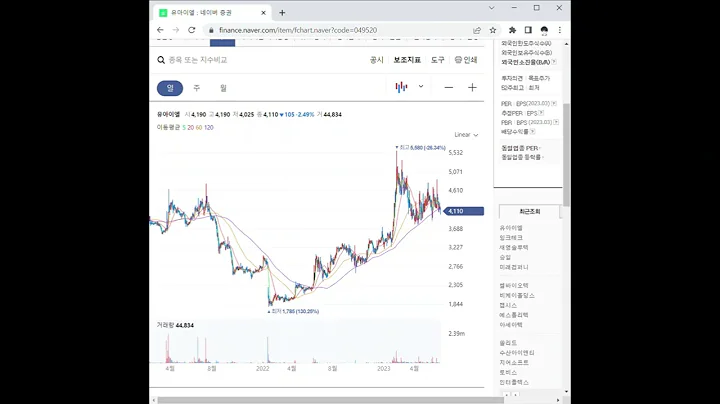Click the 인쇄 print button

(466, 60)
